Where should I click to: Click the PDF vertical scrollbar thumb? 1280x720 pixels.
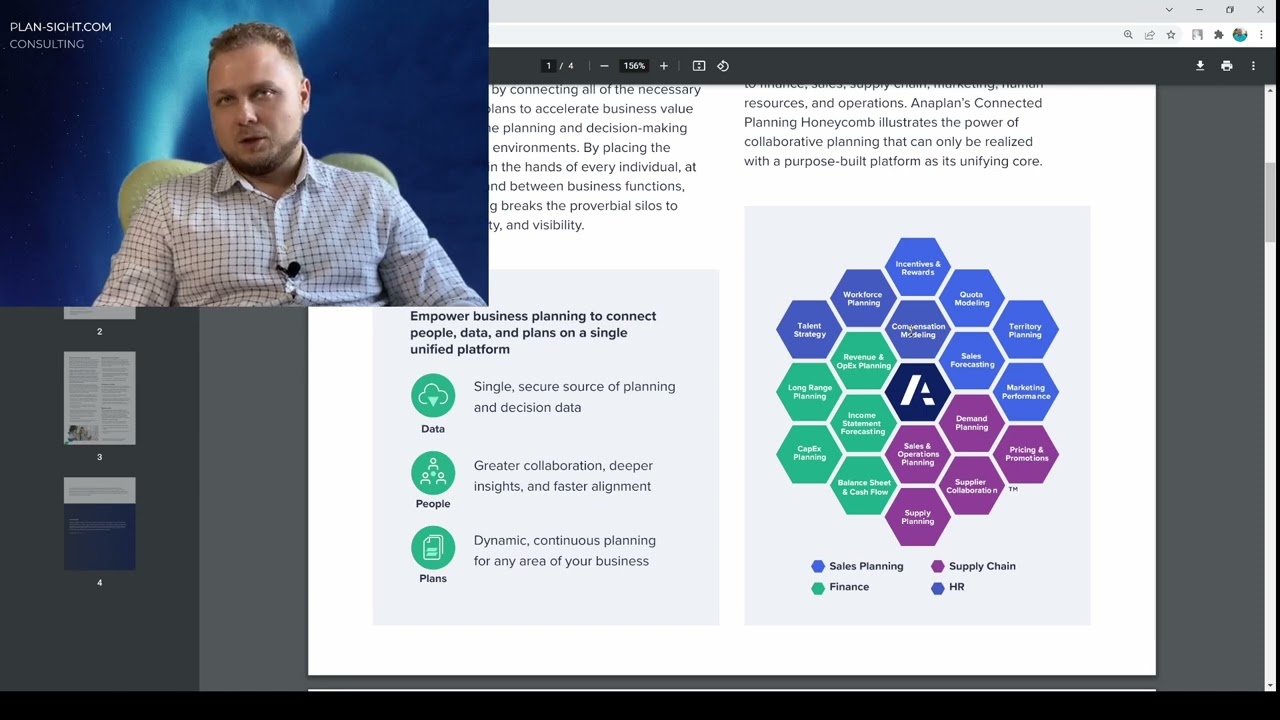click(1270, 202)
